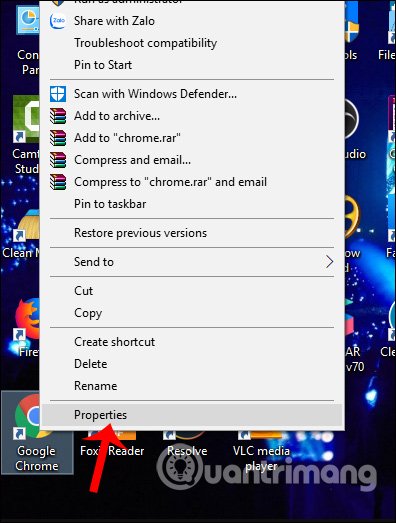Viewport: 396px width, 523px height.
Task: Open Properties in the context menu
Action: 192,415
